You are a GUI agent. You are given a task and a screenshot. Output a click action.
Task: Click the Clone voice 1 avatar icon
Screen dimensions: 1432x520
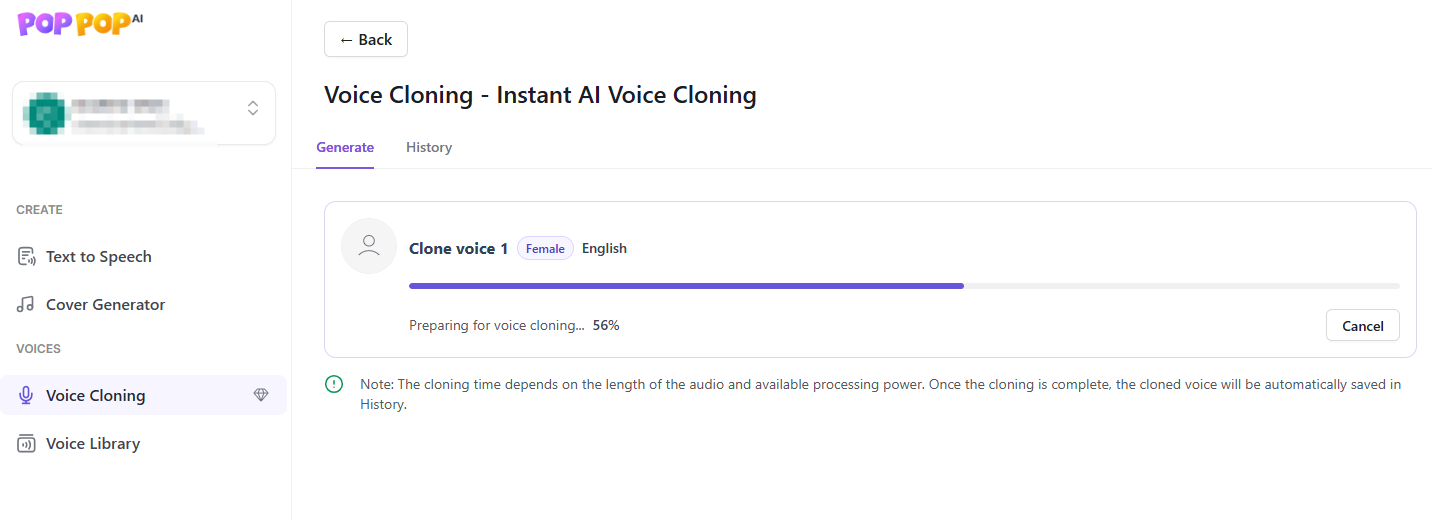point(369,246)
